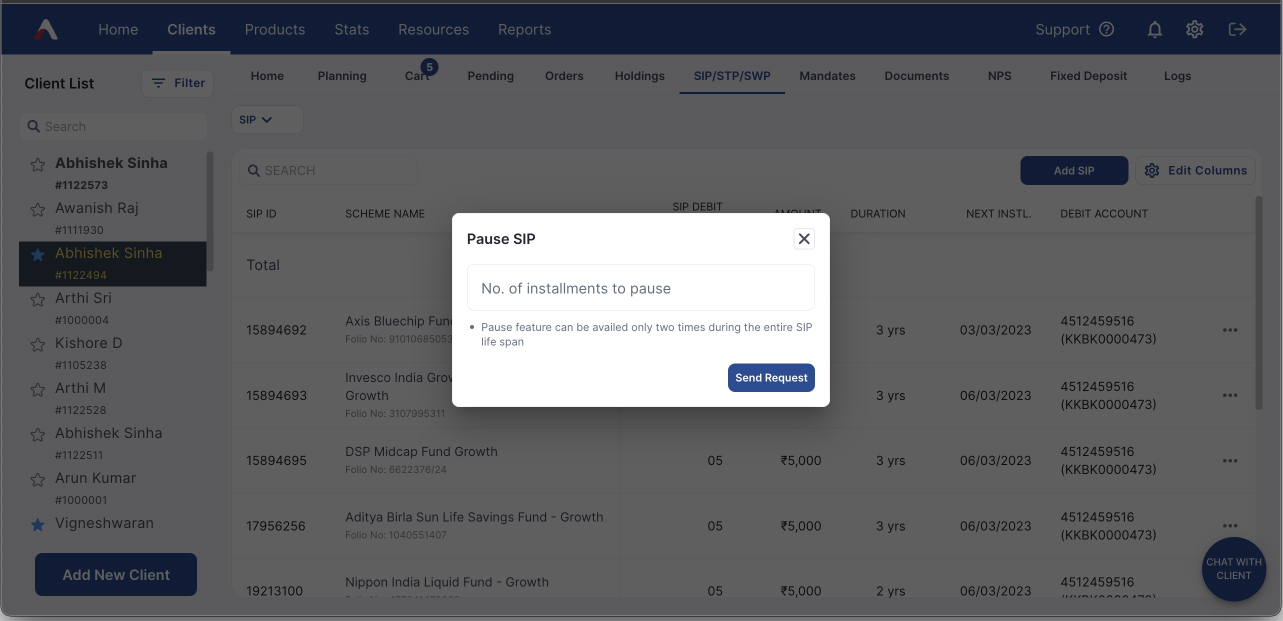This screenshot has width=1283, height=621.
Task: Open the Reports menu
Action: pyautogui.click(x=524, y=29)
